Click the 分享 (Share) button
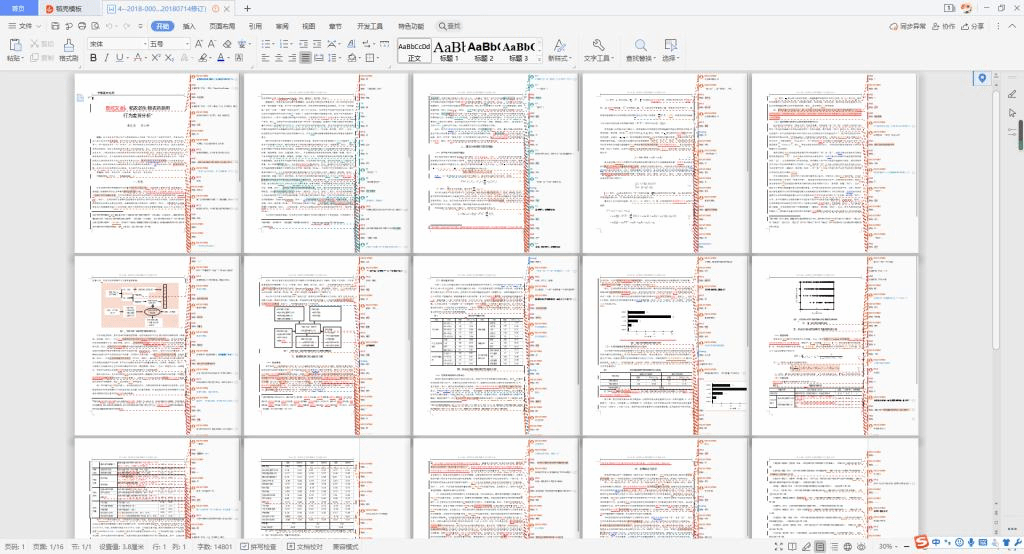 [971, 26]
